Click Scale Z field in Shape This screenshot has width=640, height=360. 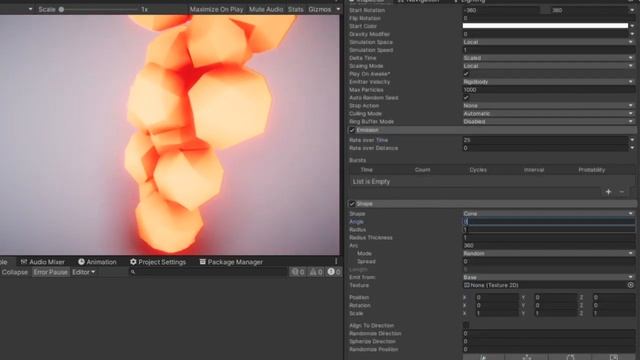[613, 313]
